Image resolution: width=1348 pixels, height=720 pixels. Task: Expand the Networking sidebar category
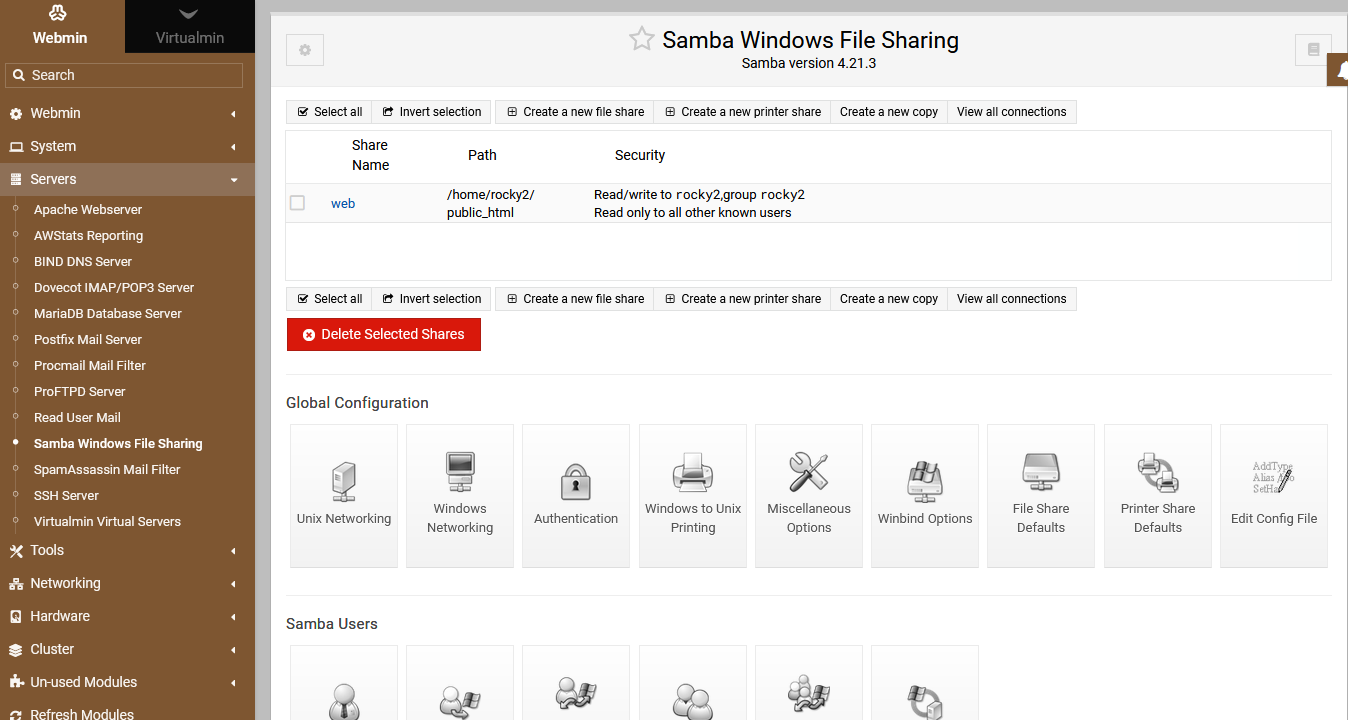[65, 583]
